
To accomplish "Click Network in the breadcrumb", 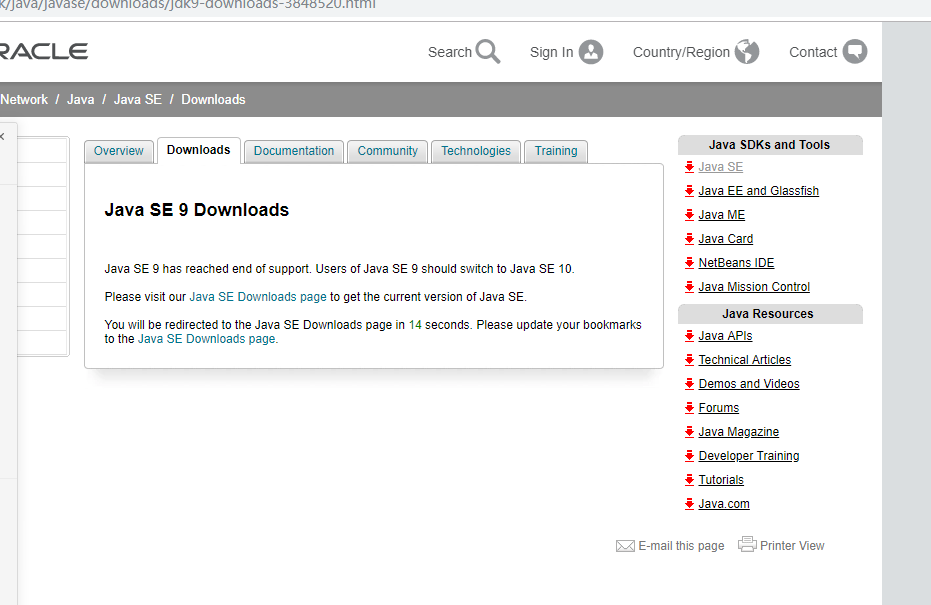I will 24,99.
